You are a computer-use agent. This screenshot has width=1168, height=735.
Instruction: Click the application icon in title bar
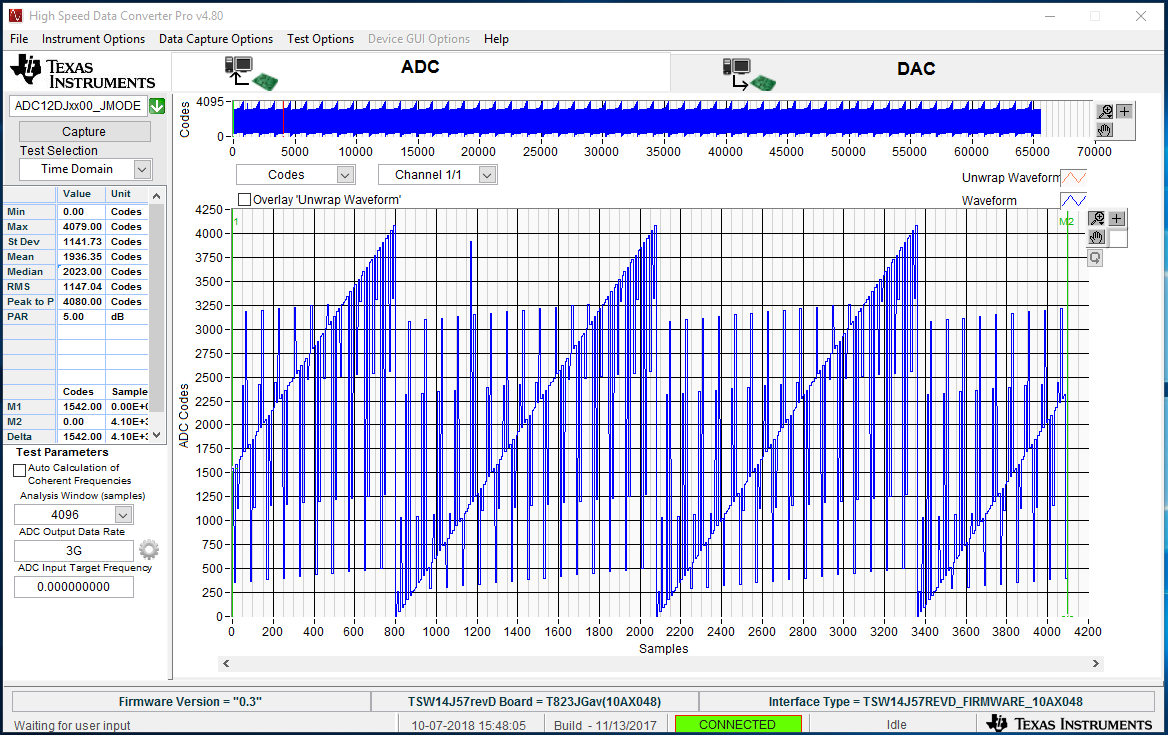point(15,15)
